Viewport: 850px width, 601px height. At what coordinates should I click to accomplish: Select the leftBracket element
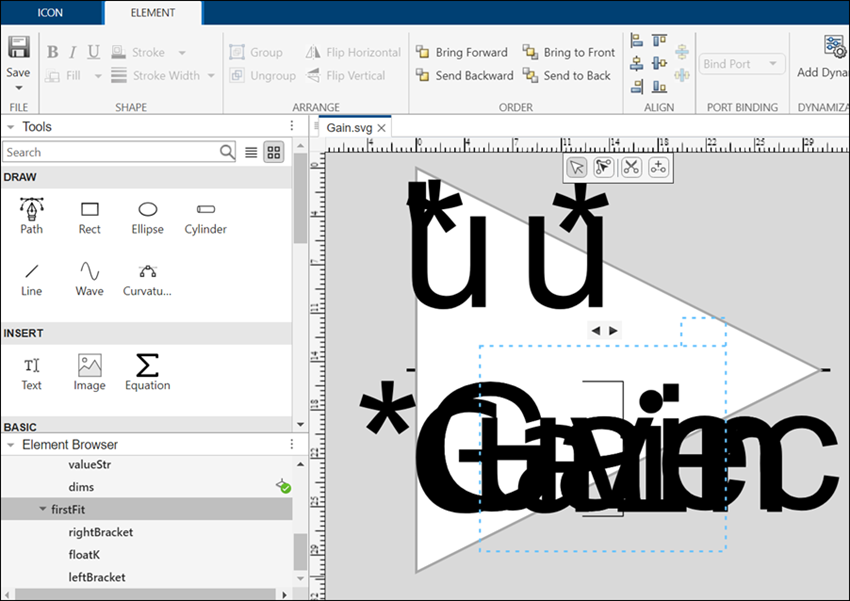point(96,577)
